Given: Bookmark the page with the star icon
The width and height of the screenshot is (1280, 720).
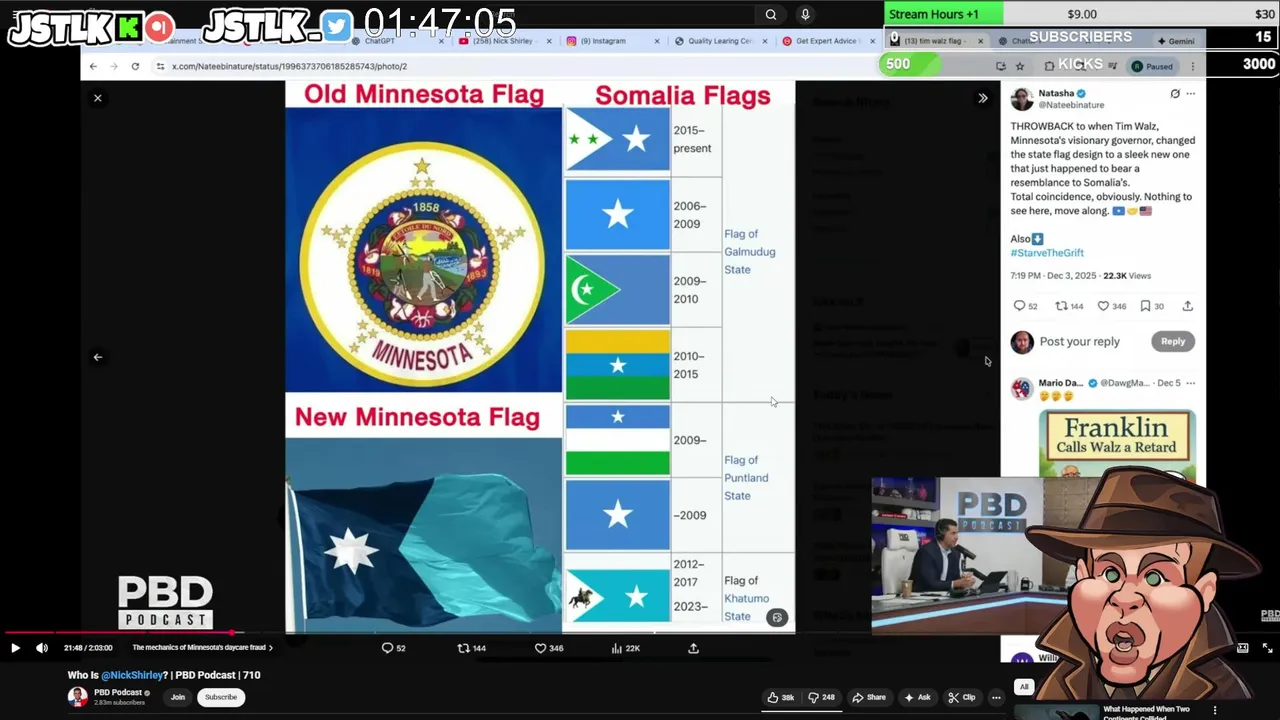Looking at the screenshot, I should (x=1020, y=66).
